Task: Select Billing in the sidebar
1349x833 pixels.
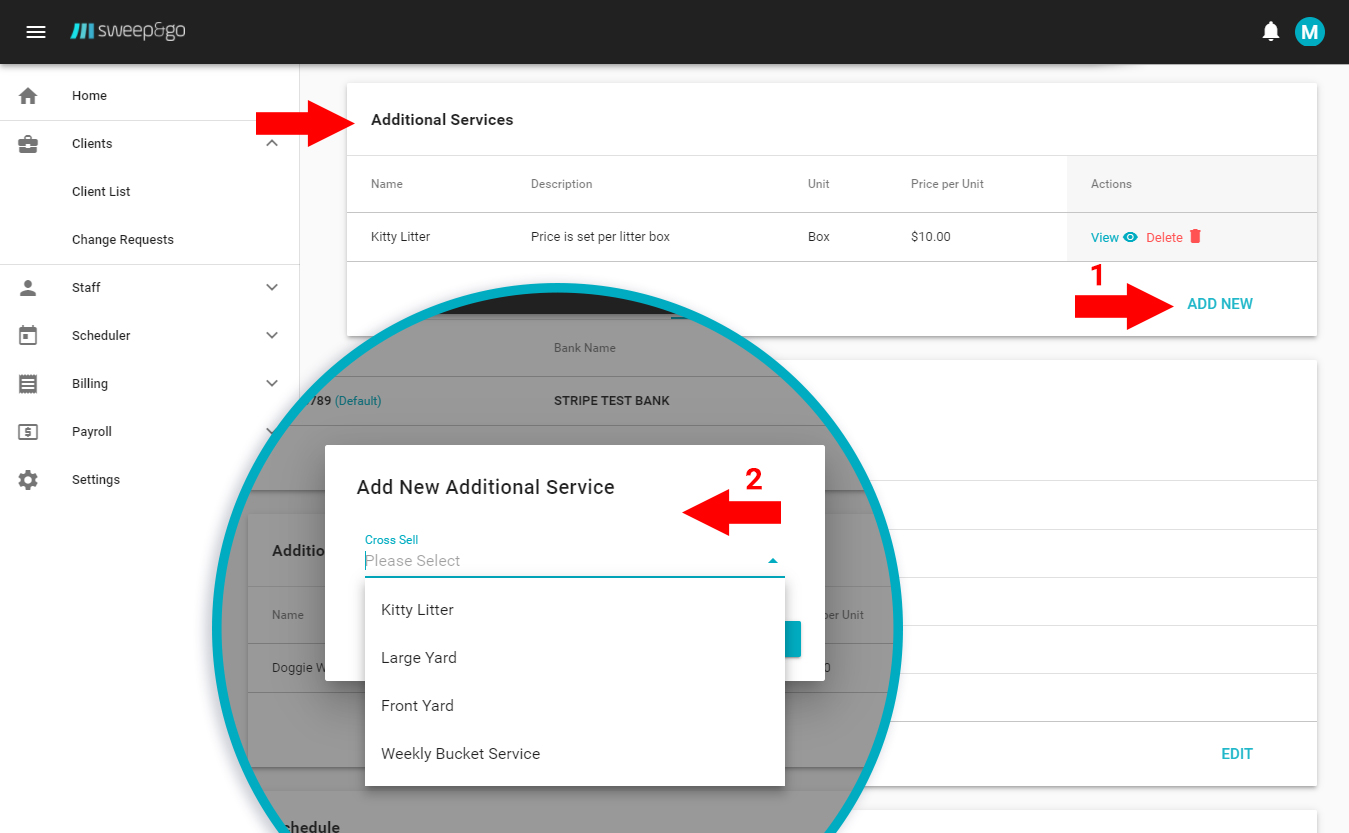Action: click(x=90, y=384)
